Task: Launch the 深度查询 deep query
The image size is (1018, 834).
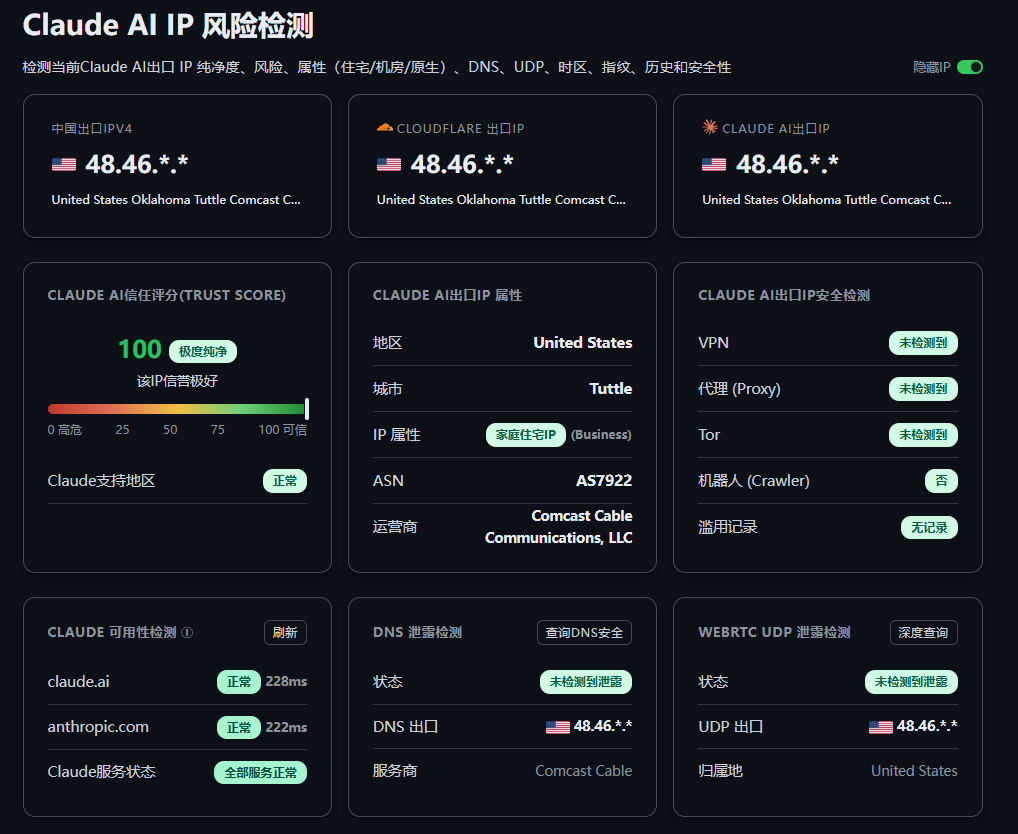Action: pos(923,633)
